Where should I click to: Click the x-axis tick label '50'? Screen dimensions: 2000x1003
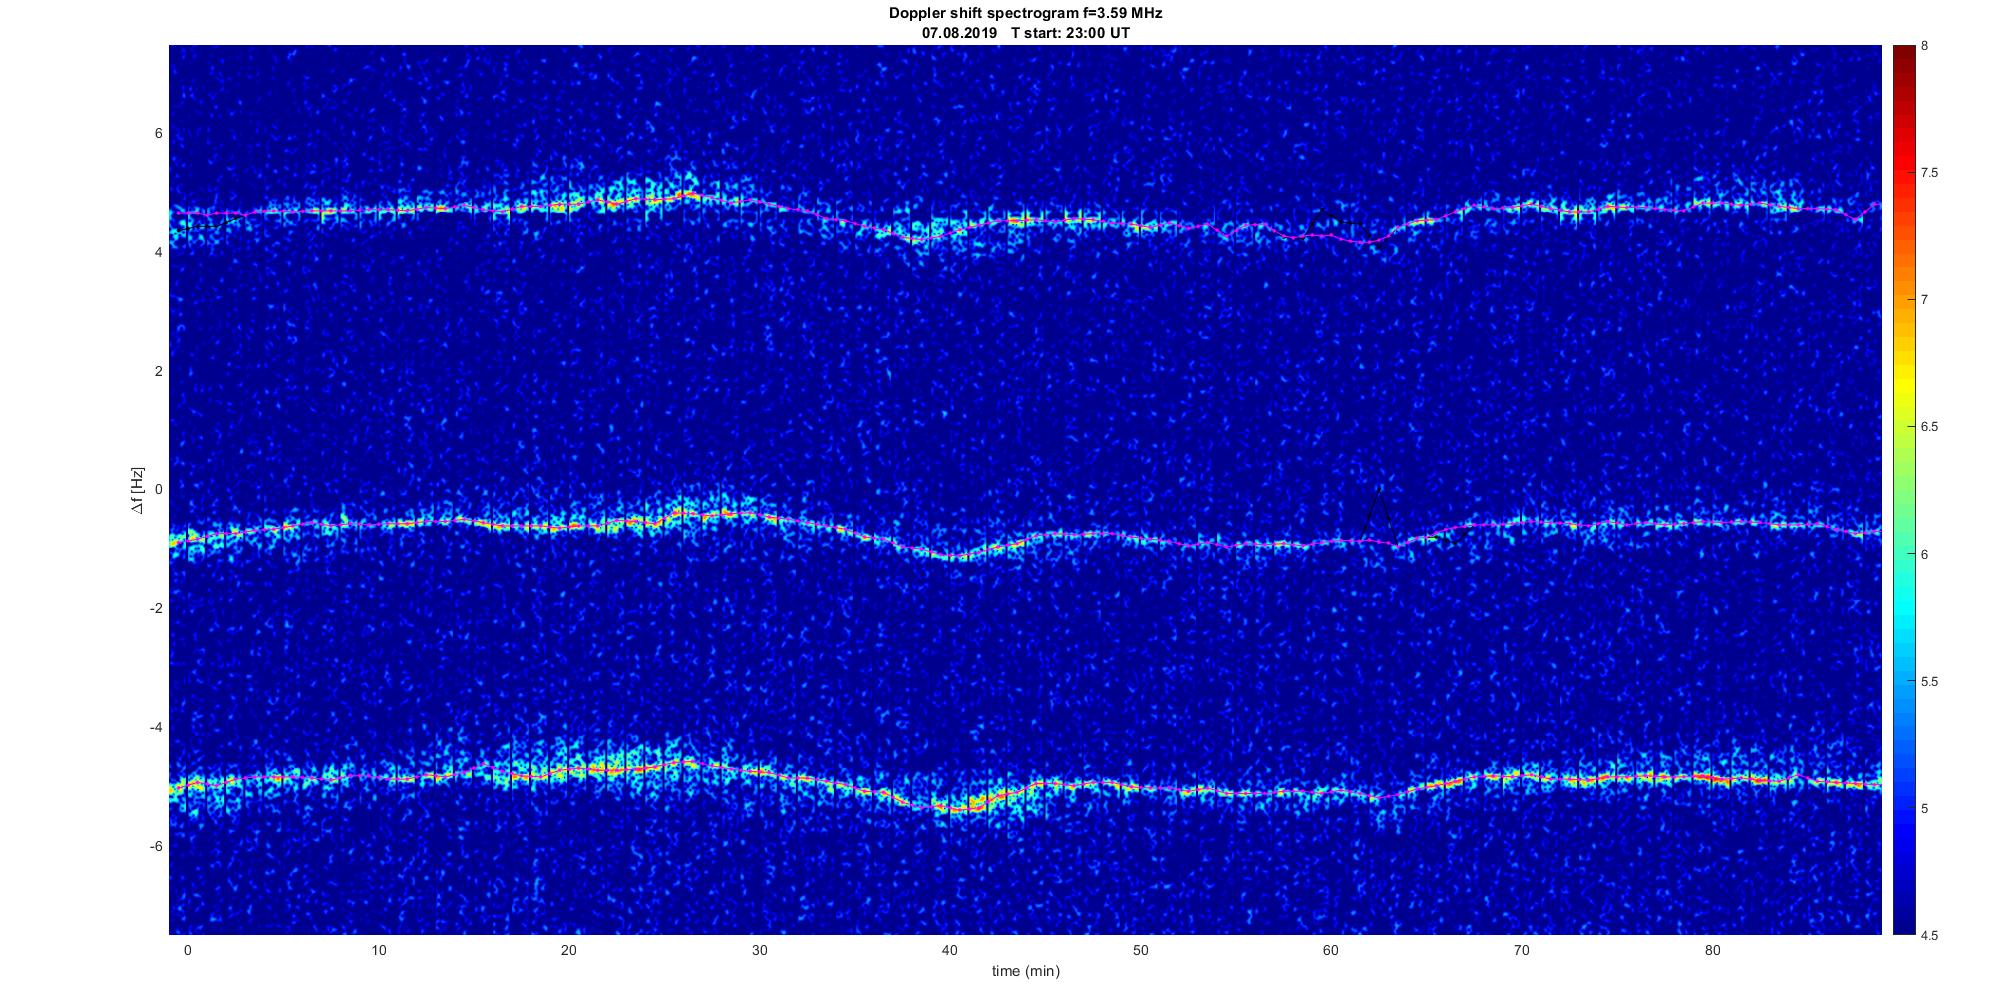[1140, 950]
